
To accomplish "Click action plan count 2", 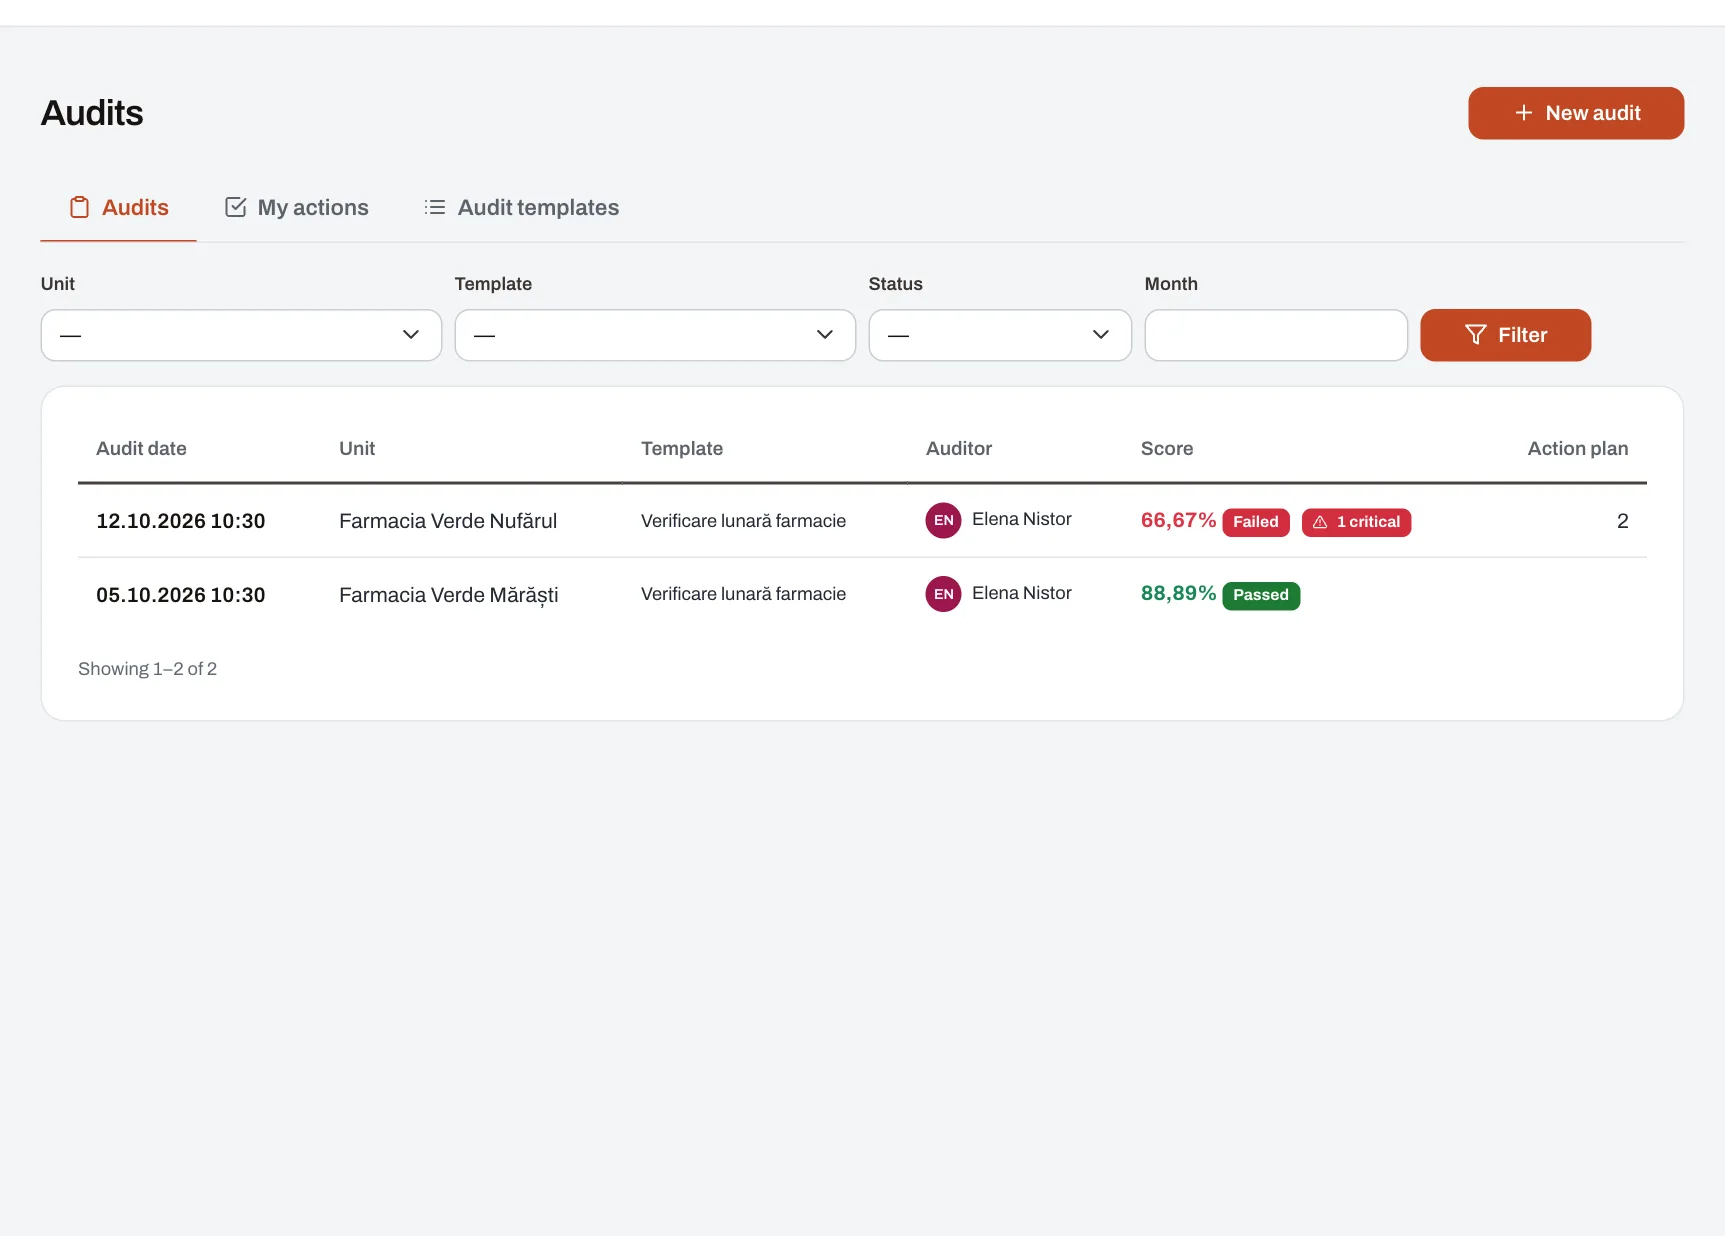I will click(x=1622, y=521).
